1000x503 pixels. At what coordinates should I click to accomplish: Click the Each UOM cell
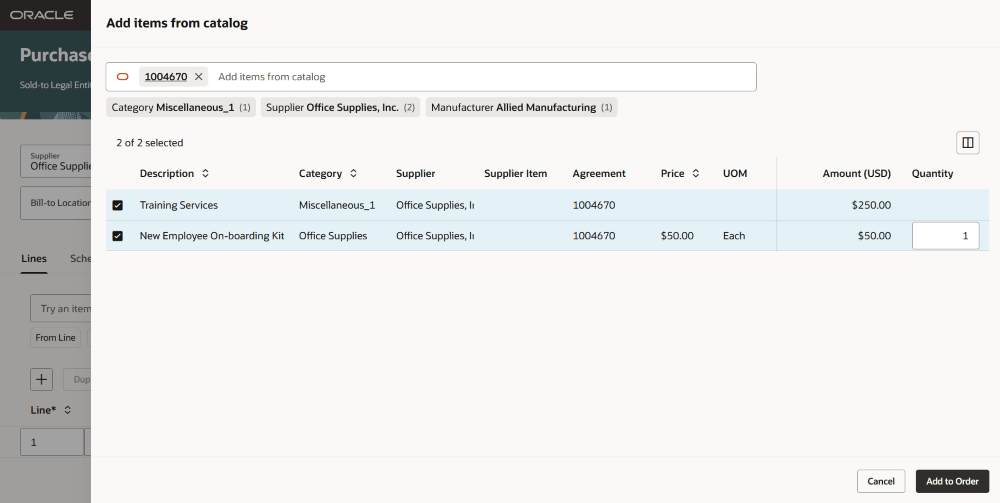pos(734,236)
